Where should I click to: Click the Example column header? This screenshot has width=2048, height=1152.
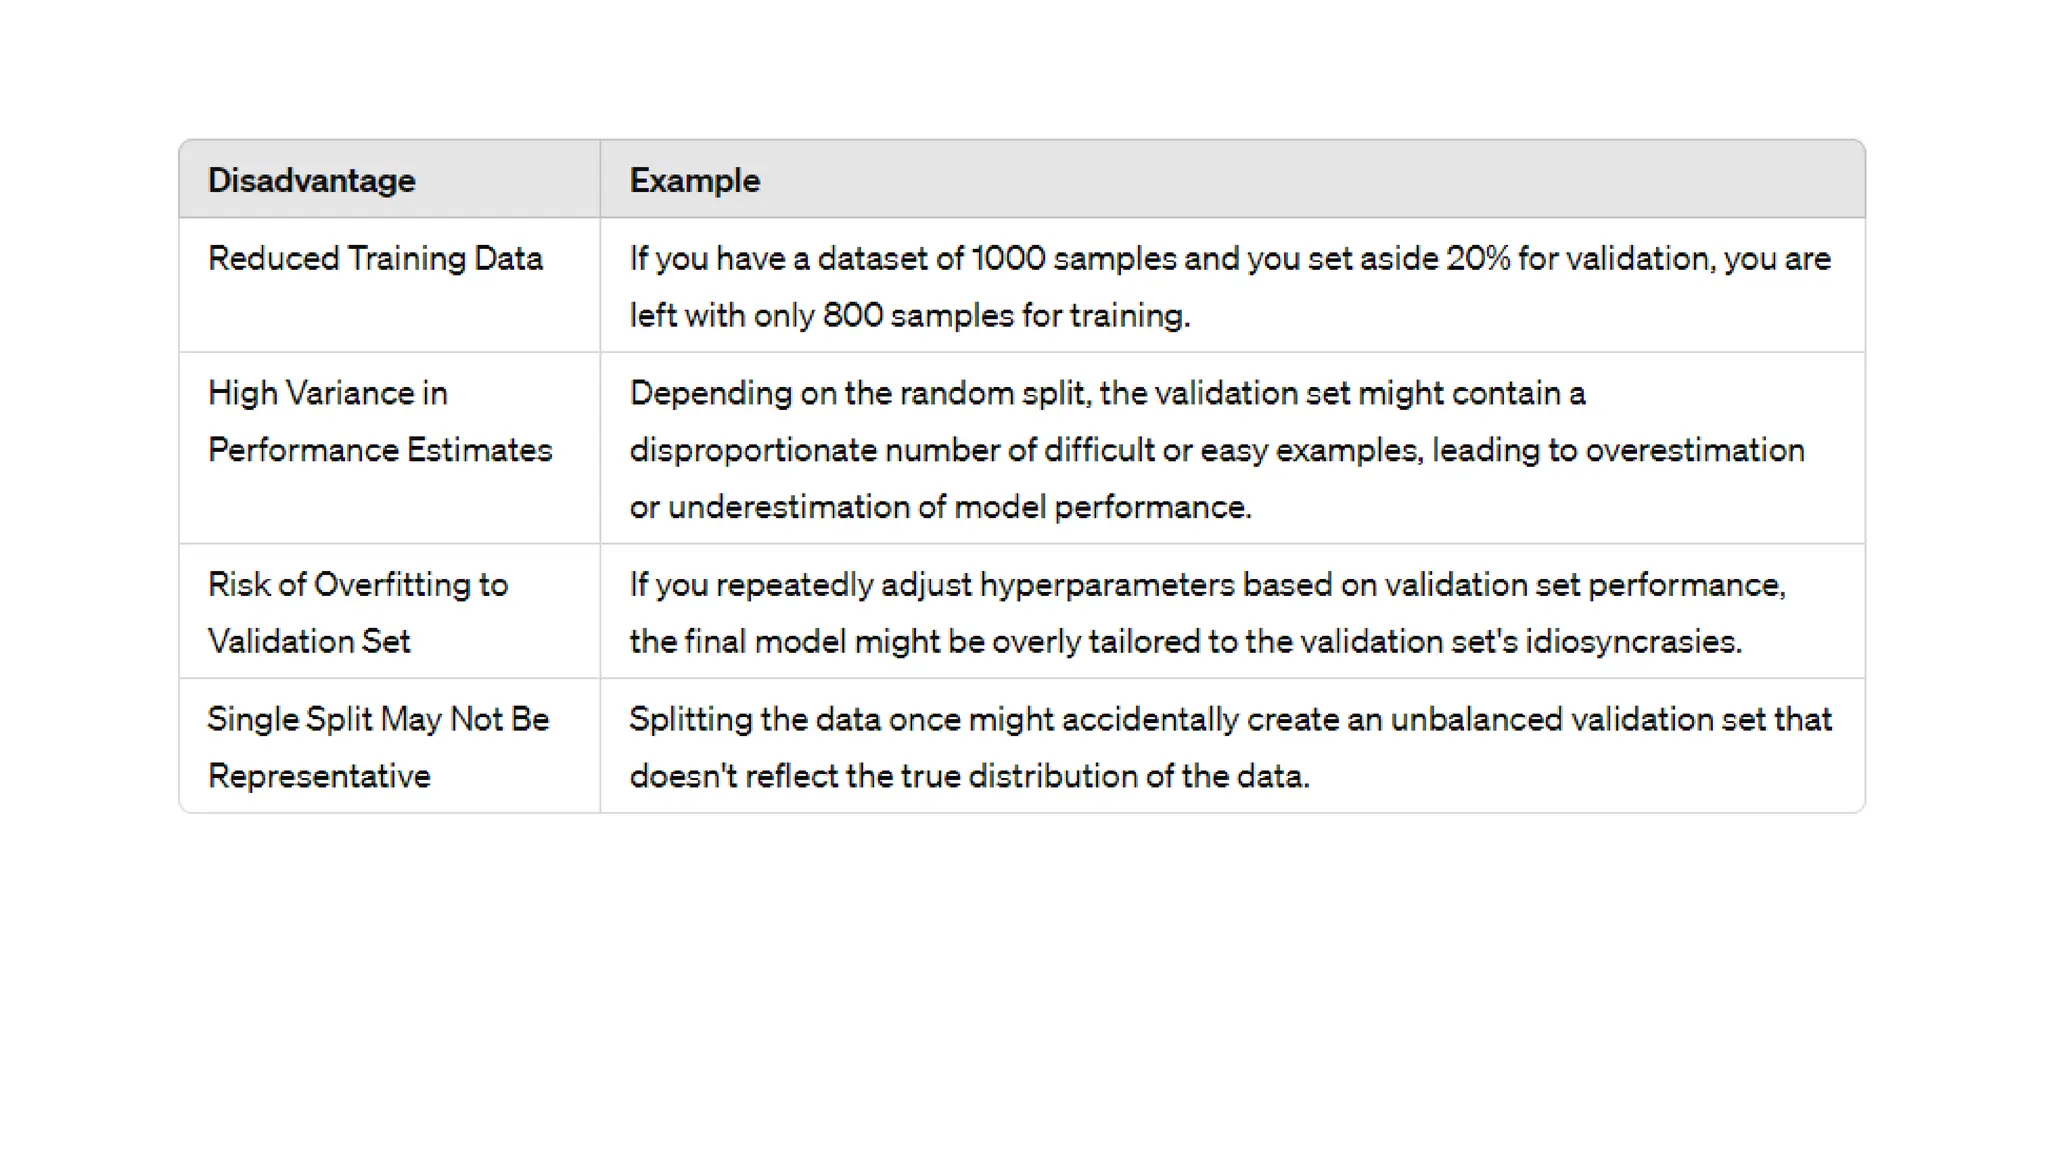[694, 181]
